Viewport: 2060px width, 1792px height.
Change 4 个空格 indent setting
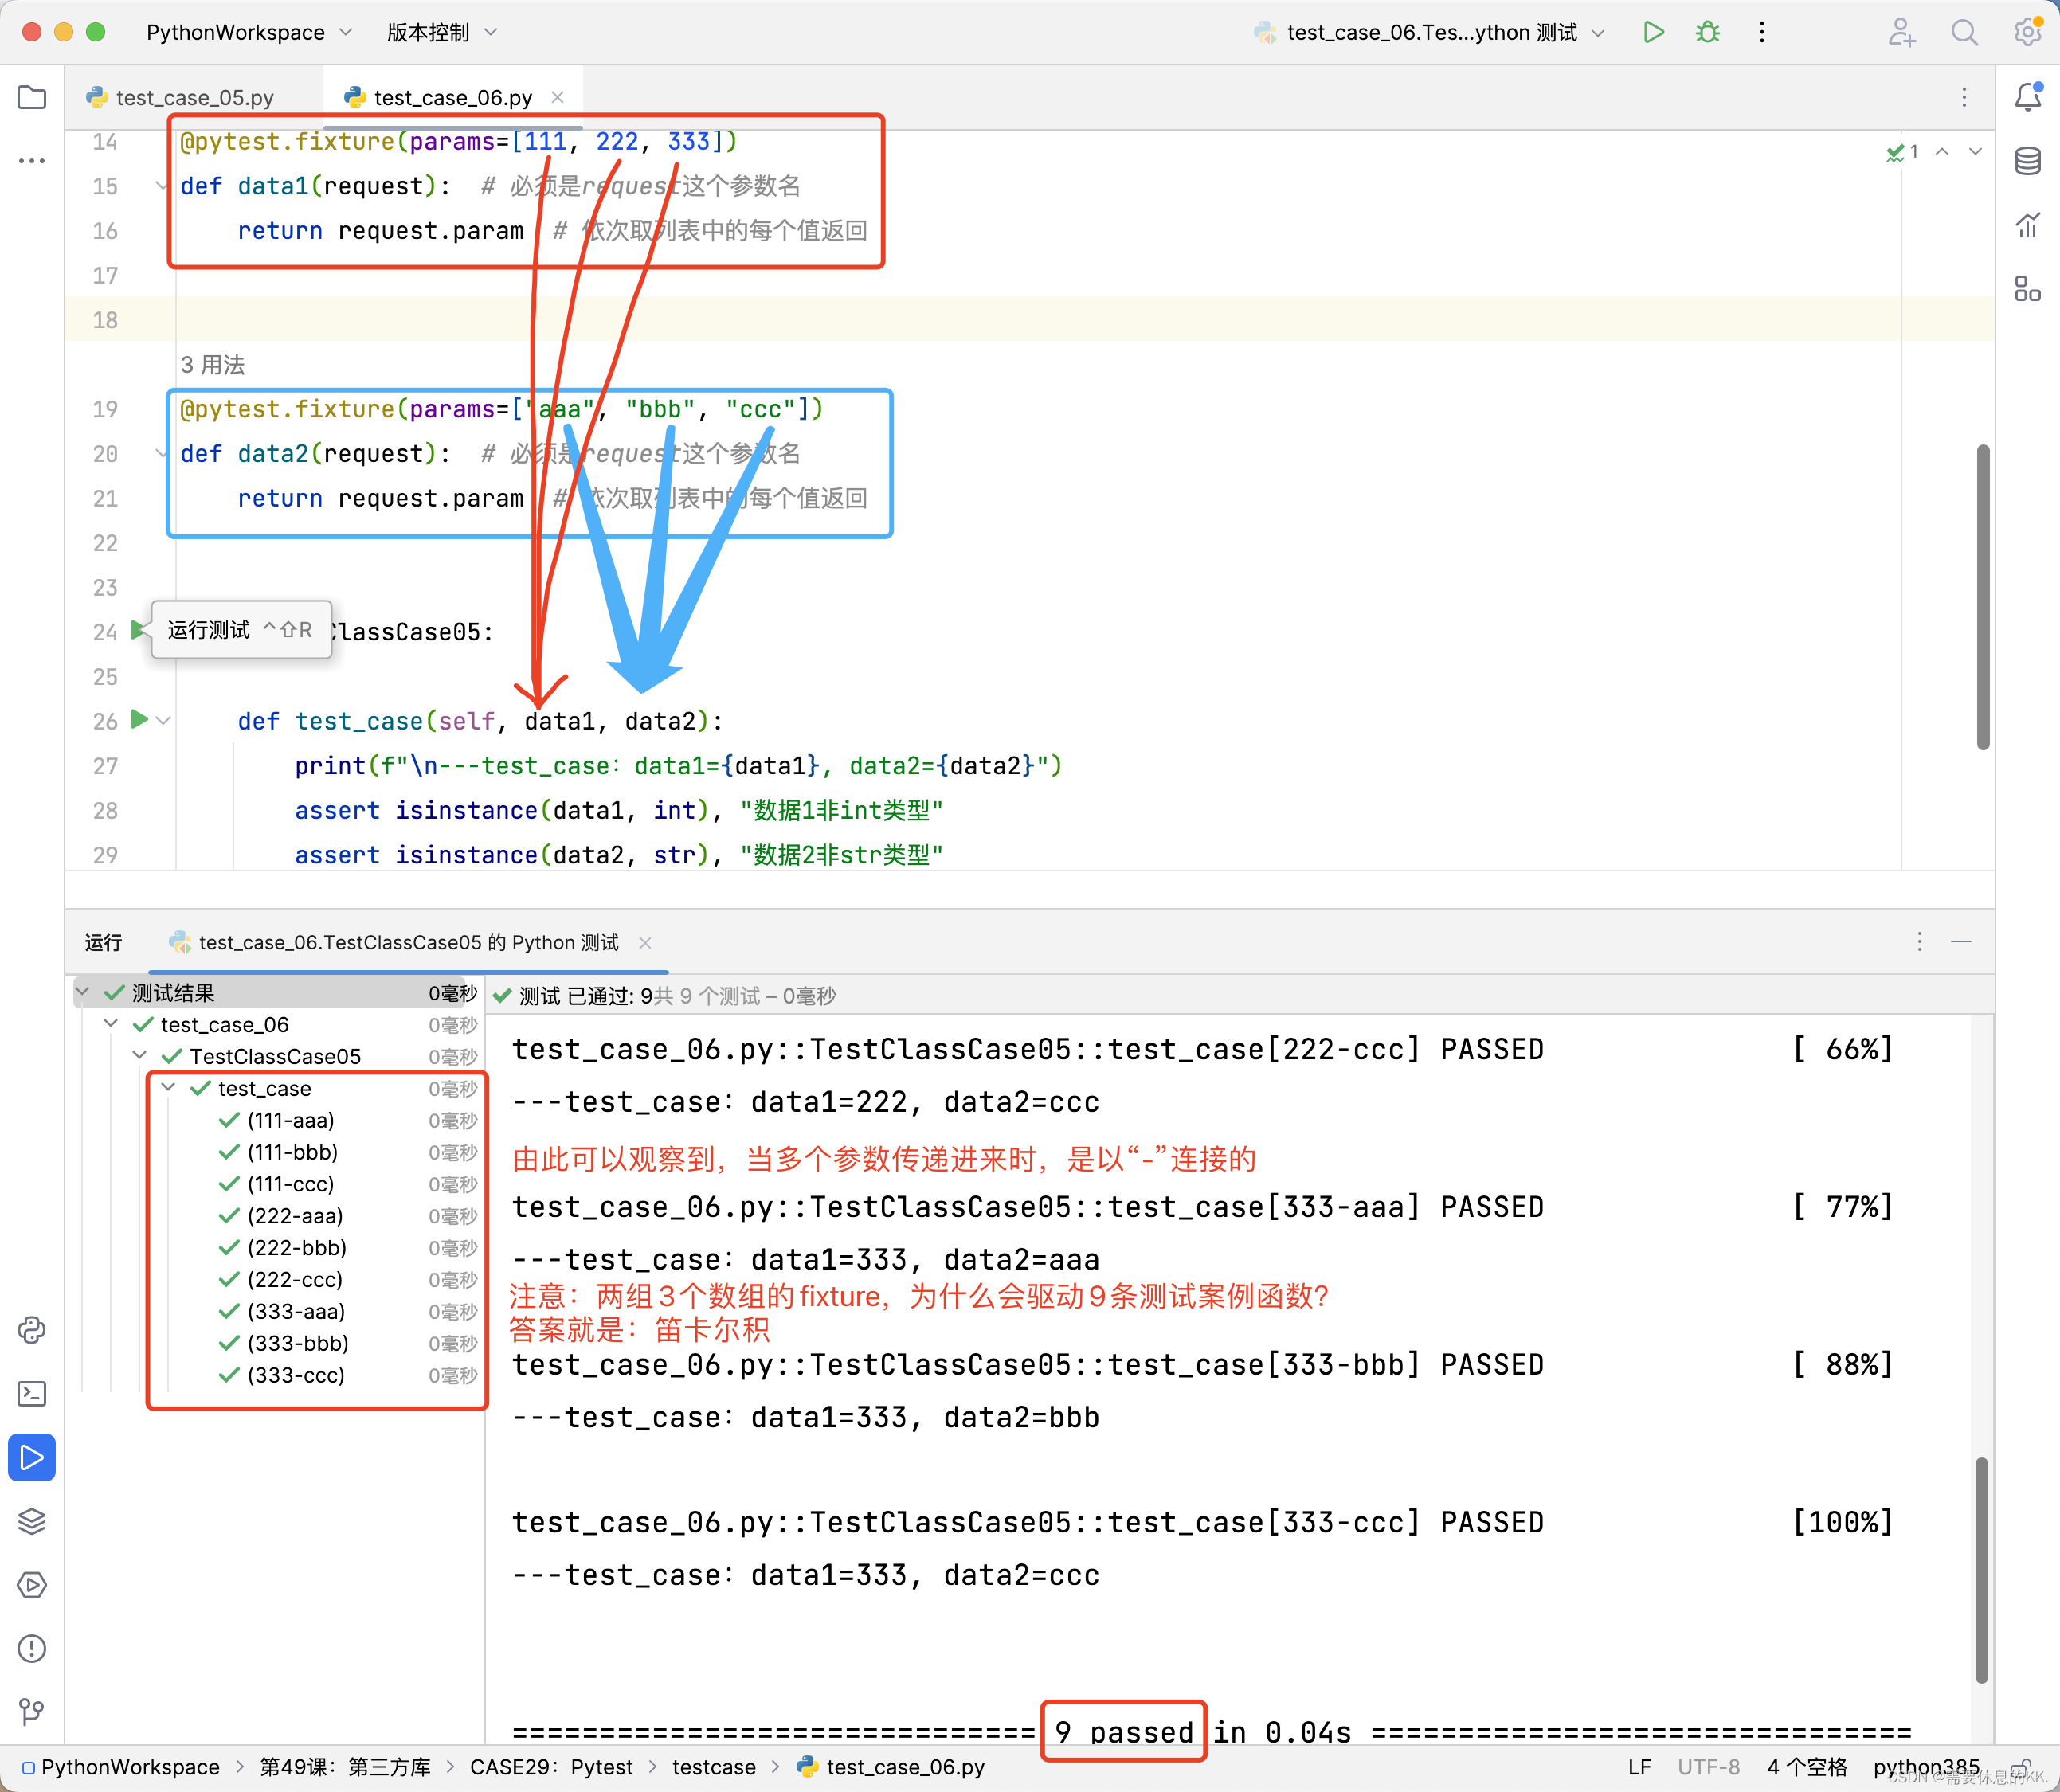coord(1806,1767)
